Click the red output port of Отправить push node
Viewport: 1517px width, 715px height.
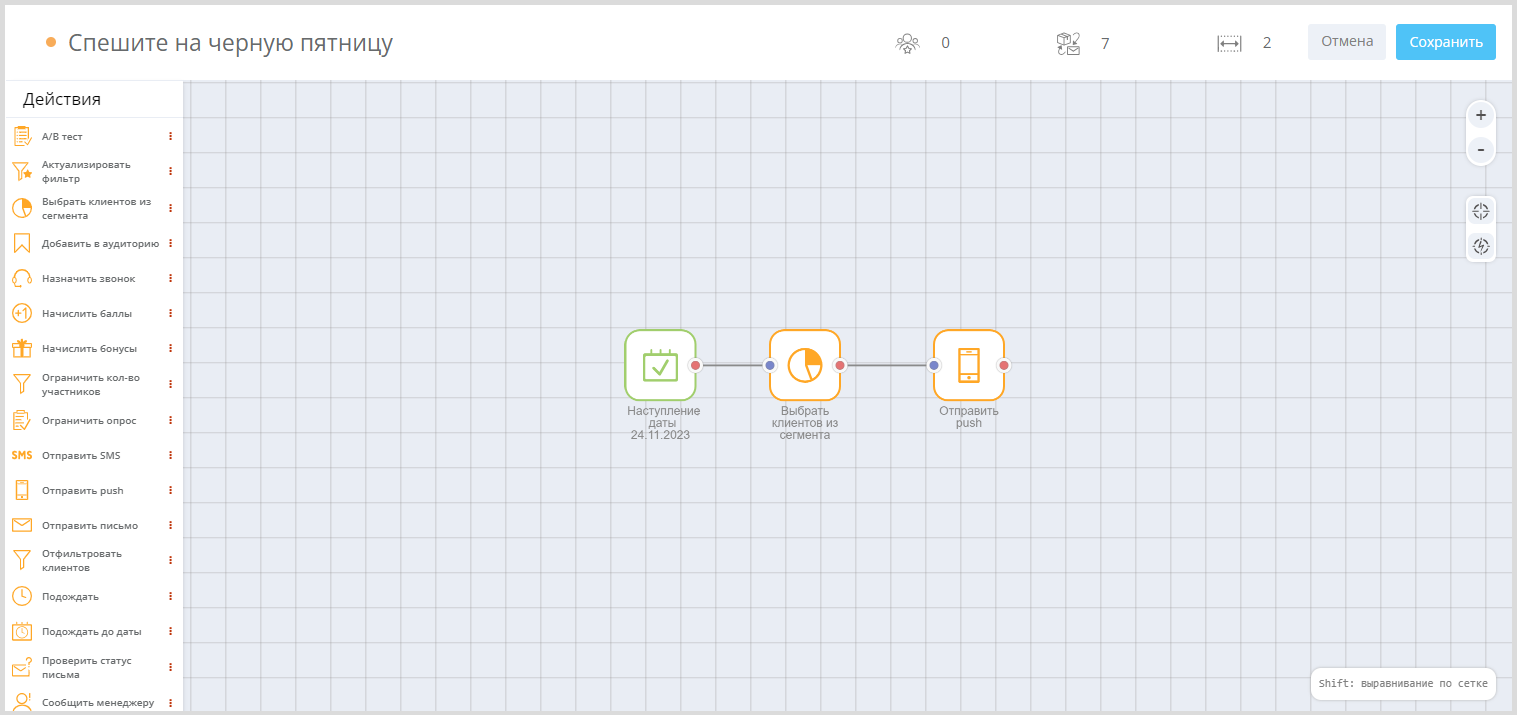point(1004,365)
